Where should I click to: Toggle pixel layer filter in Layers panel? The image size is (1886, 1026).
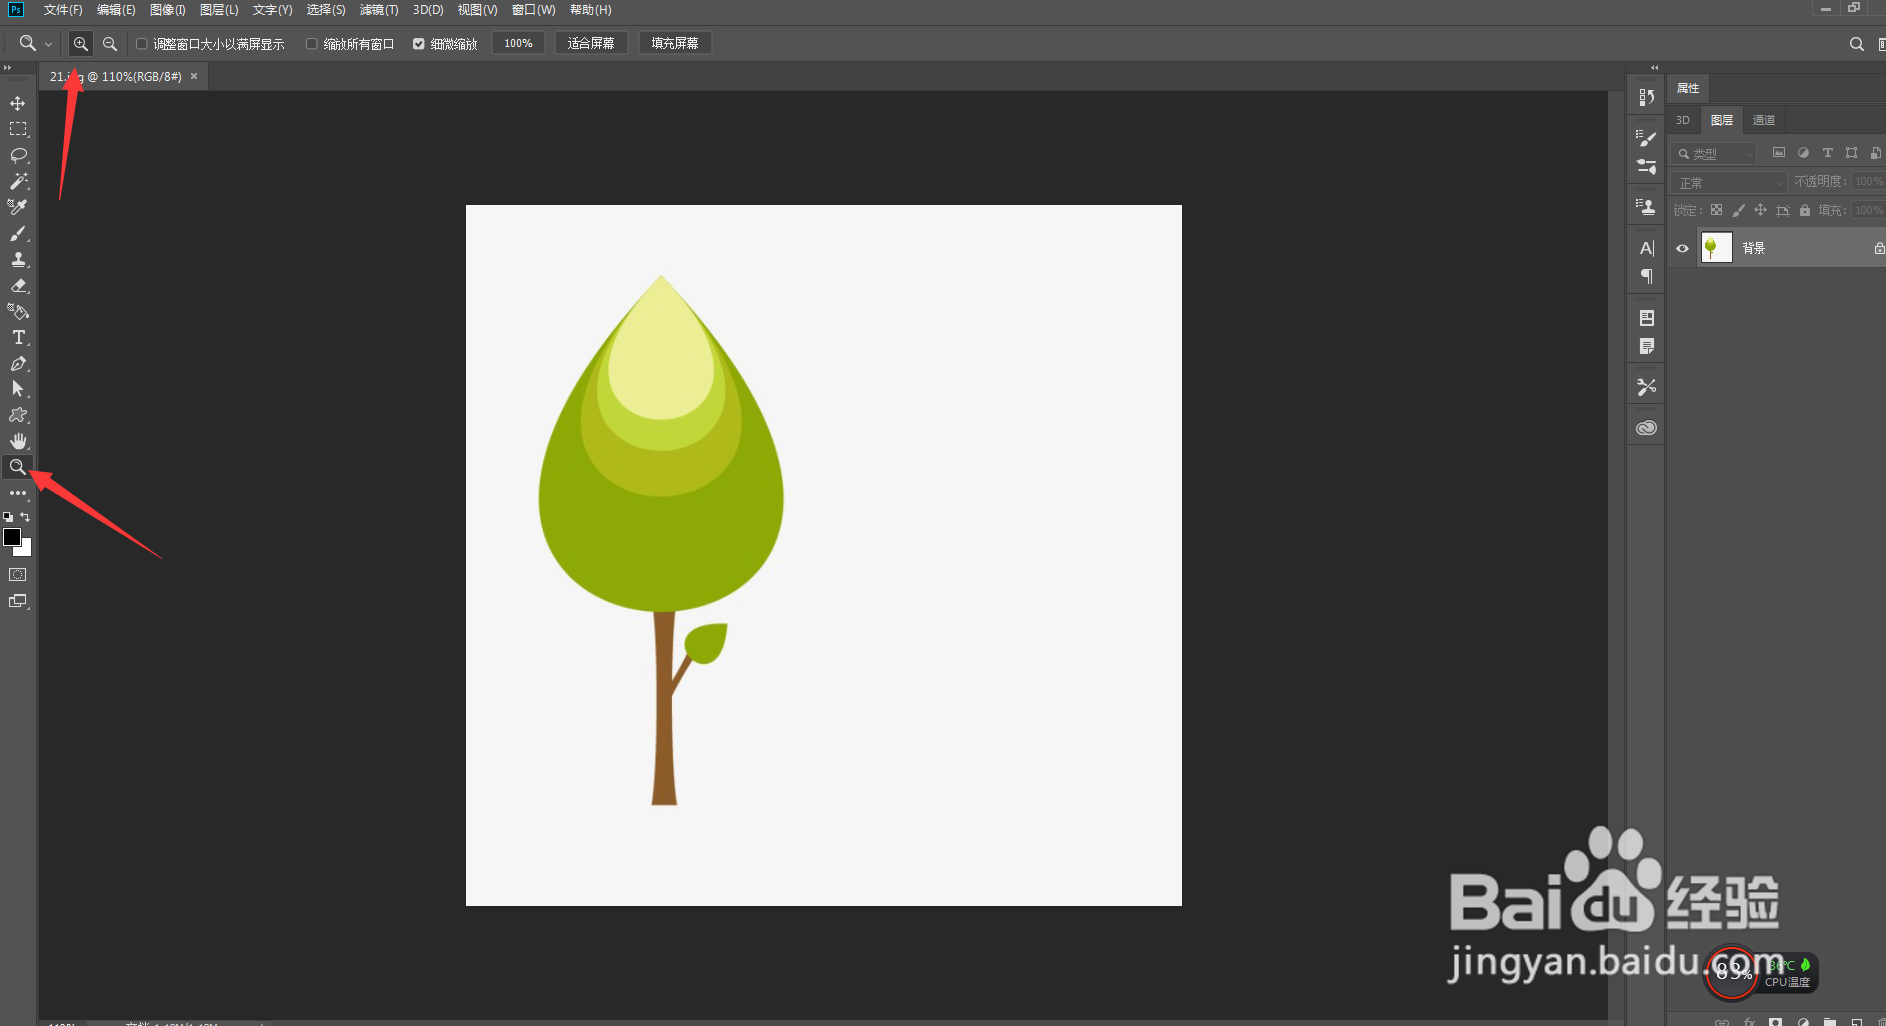pos(1779,153)
